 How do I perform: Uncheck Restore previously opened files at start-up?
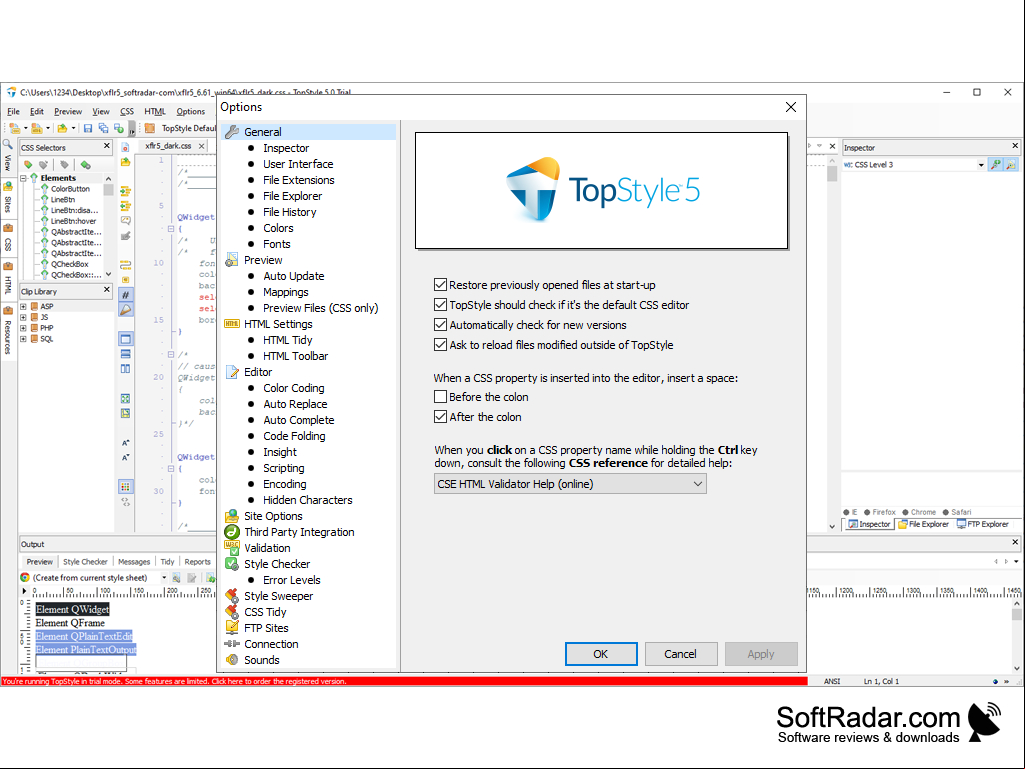441,284
